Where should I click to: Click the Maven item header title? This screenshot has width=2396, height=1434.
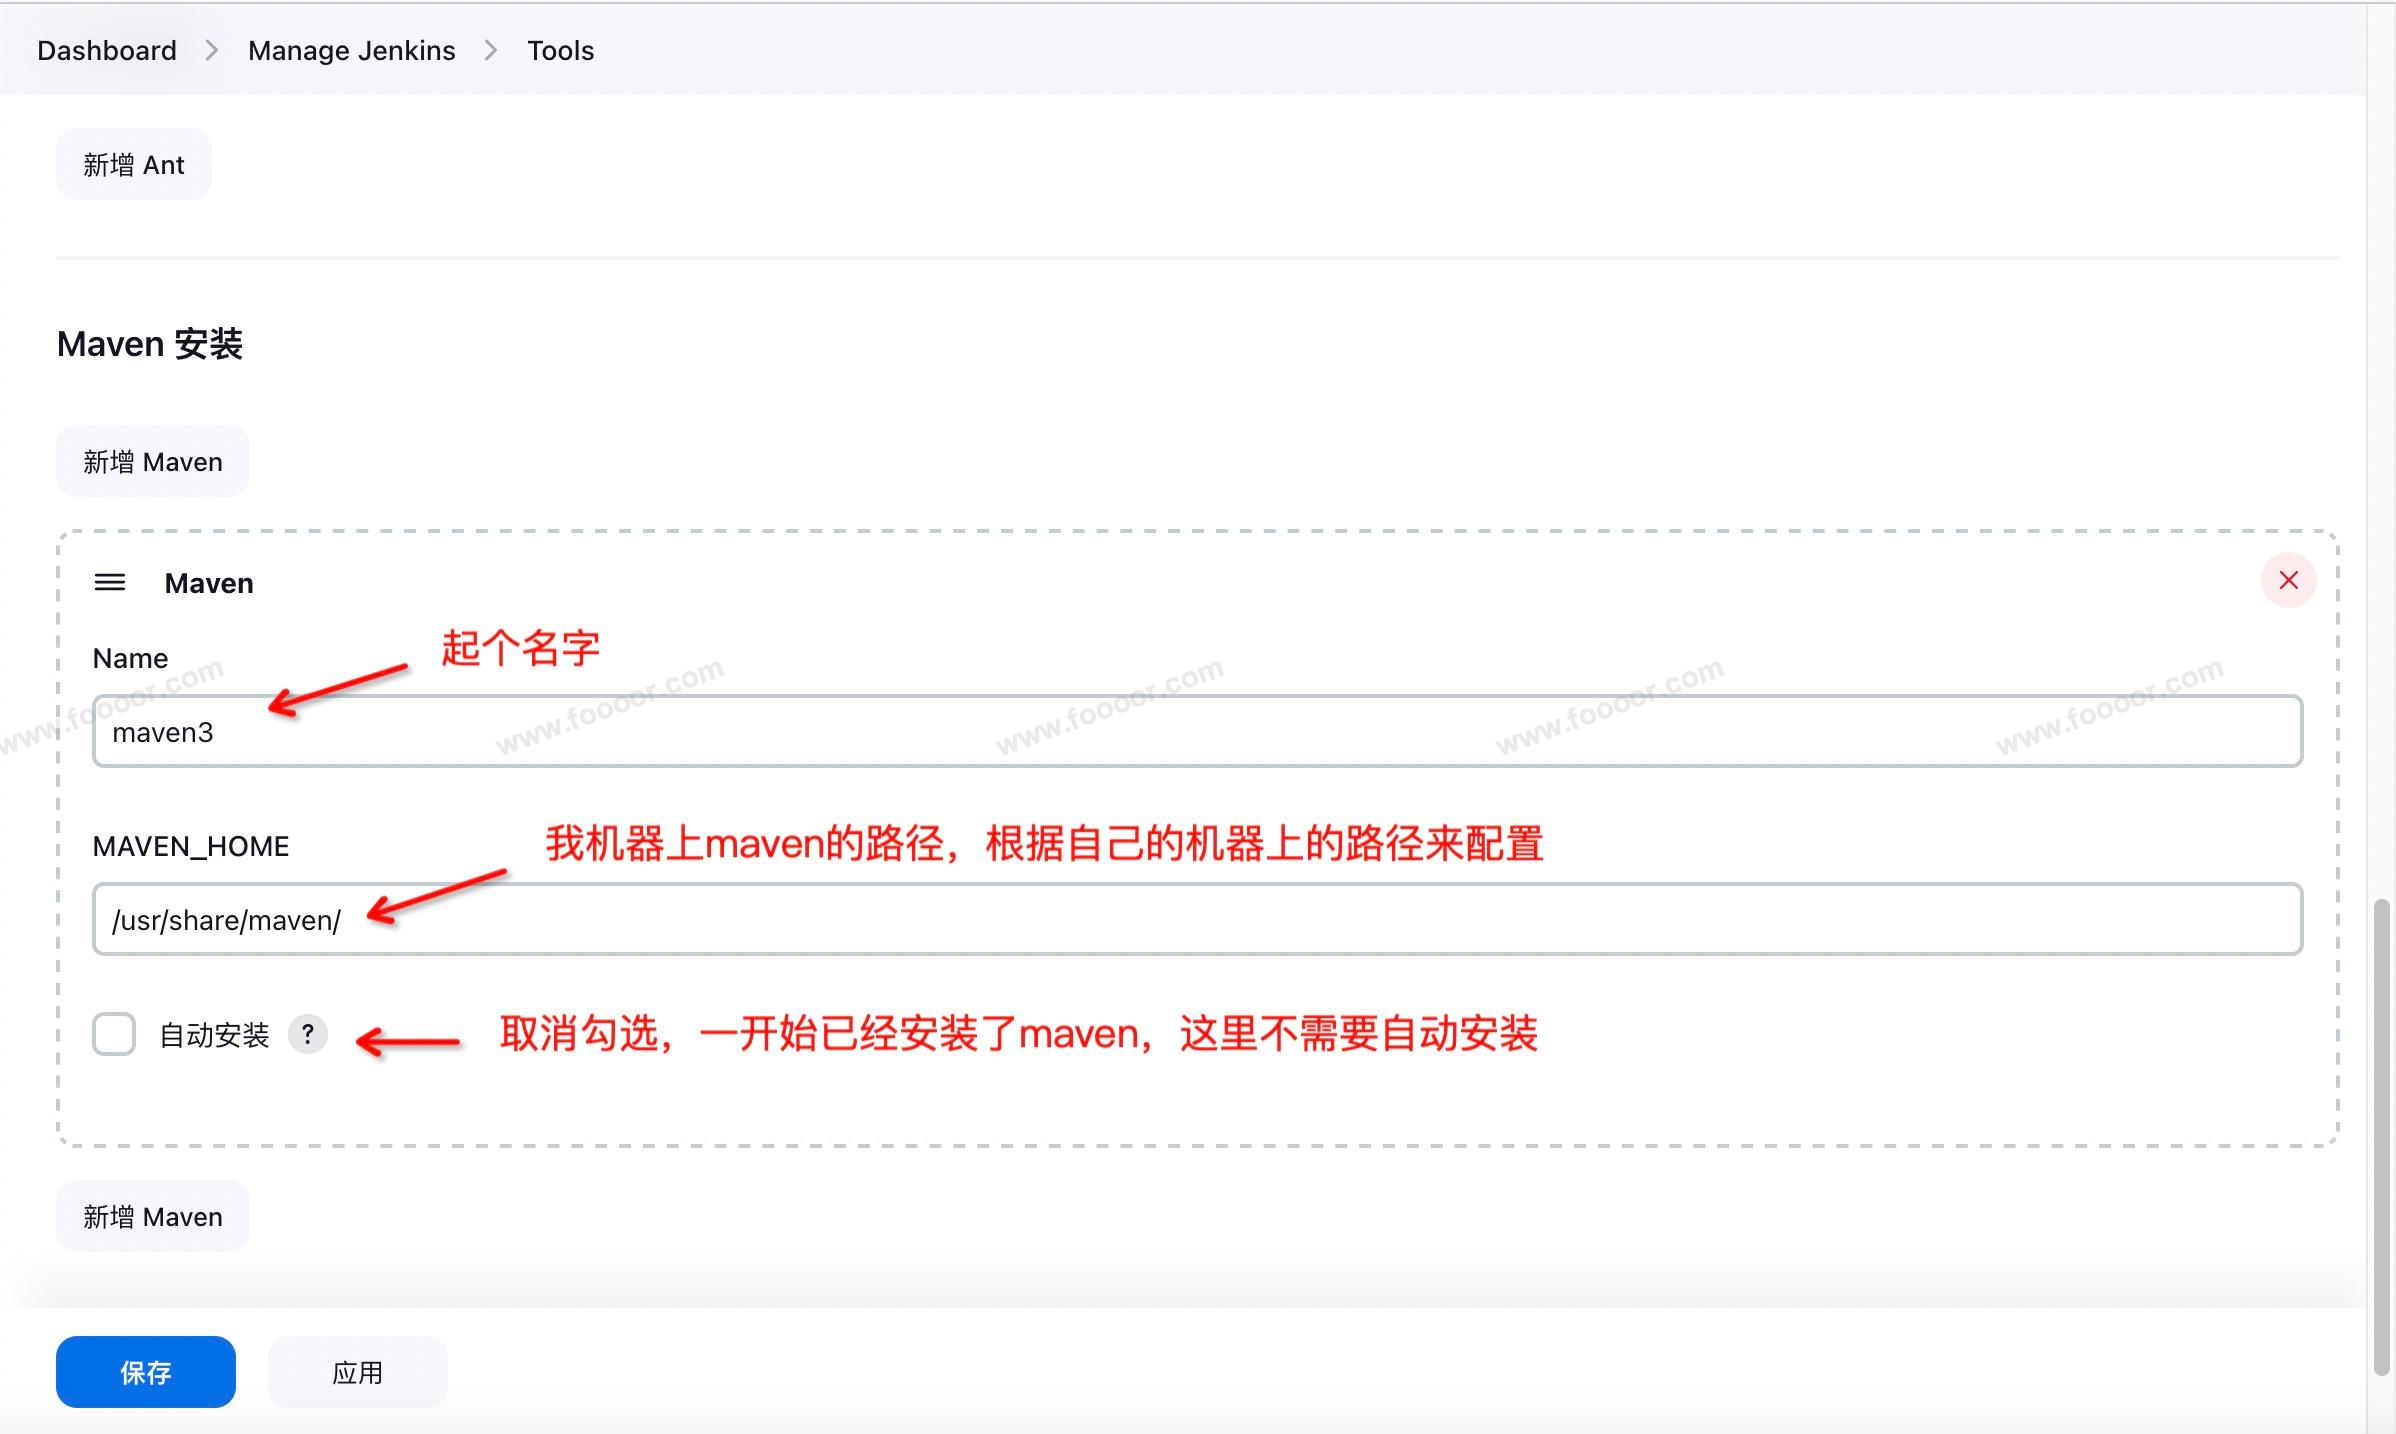[x=209, y=583]
